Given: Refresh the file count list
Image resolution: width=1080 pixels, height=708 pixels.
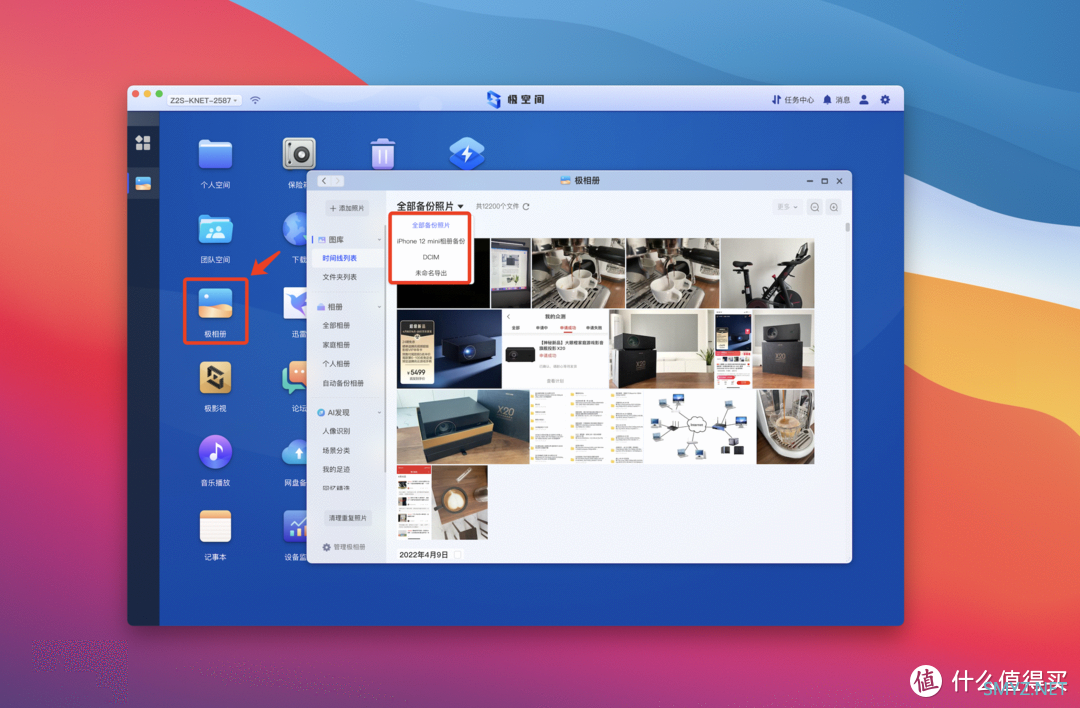Looking at the screenshot, I should (x=526, y=207).
